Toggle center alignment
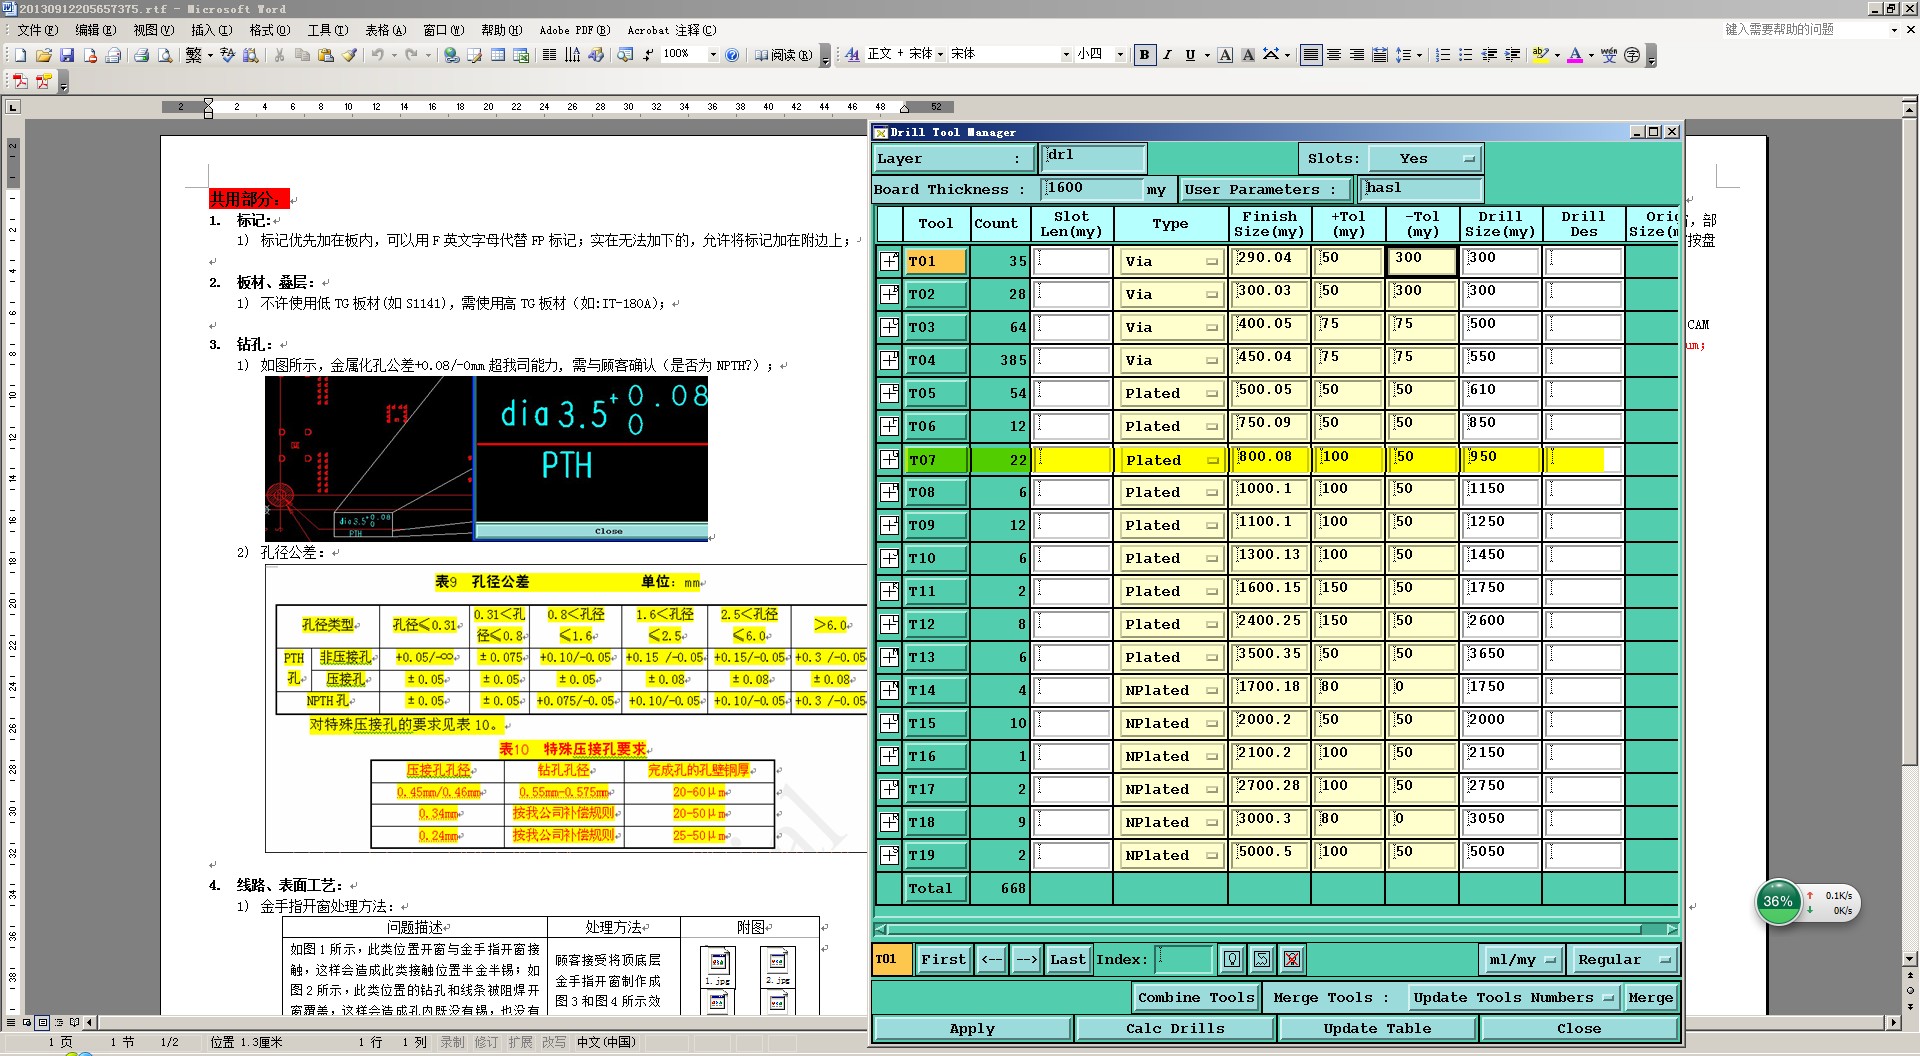This screenshot has height=1056, width=1920. pos(1333,55)
